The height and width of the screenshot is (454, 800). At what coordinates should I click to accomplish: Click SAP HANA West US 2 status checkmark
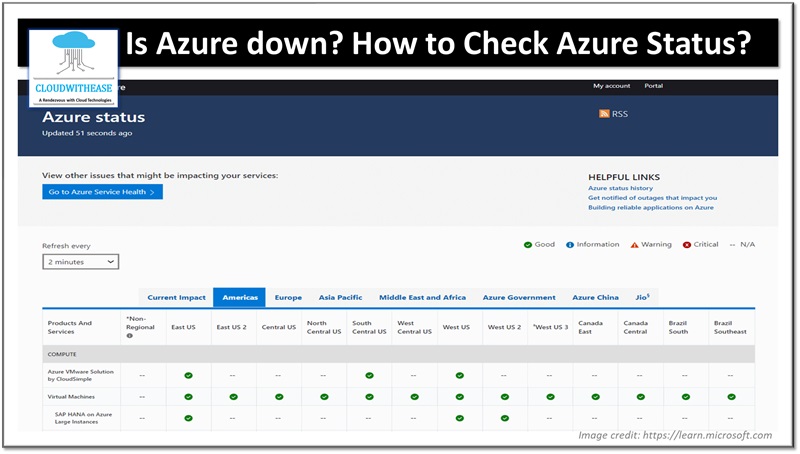tap(505, 418)
